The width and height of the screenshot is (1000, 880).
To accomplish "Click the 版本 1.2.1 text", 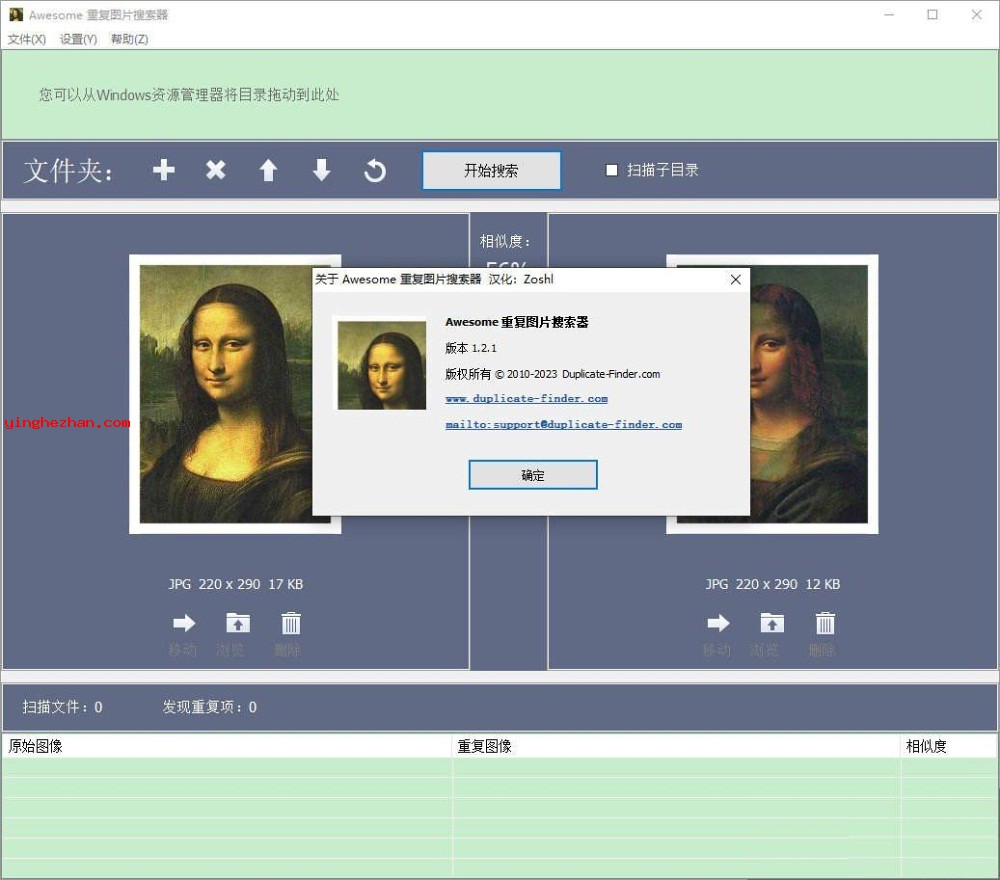I will tap(471, 348).
